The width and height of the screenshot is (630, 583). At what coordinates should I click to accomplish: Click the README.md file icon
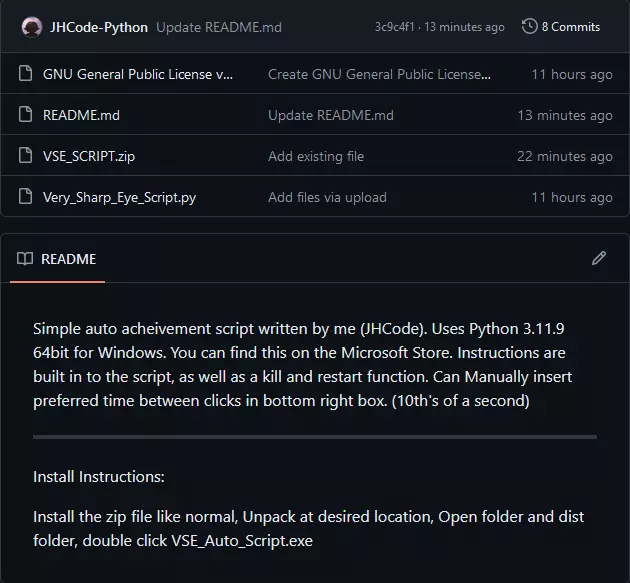tap(26, 115)
